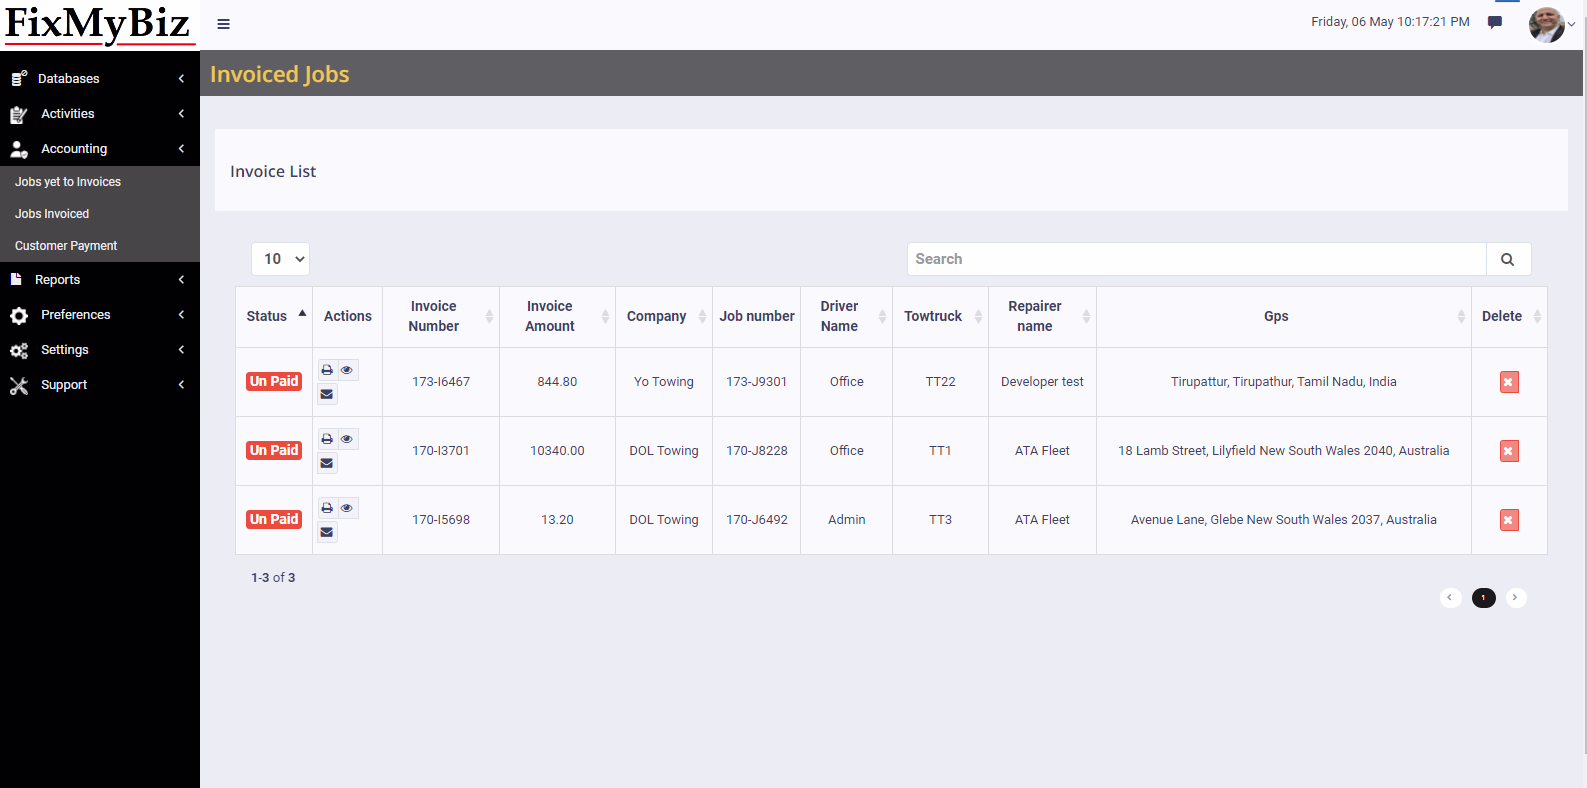Viewport: 1587px width, 788px height.
Task: Open Jobs yet to Invoices page
Action: coord(68,182)
